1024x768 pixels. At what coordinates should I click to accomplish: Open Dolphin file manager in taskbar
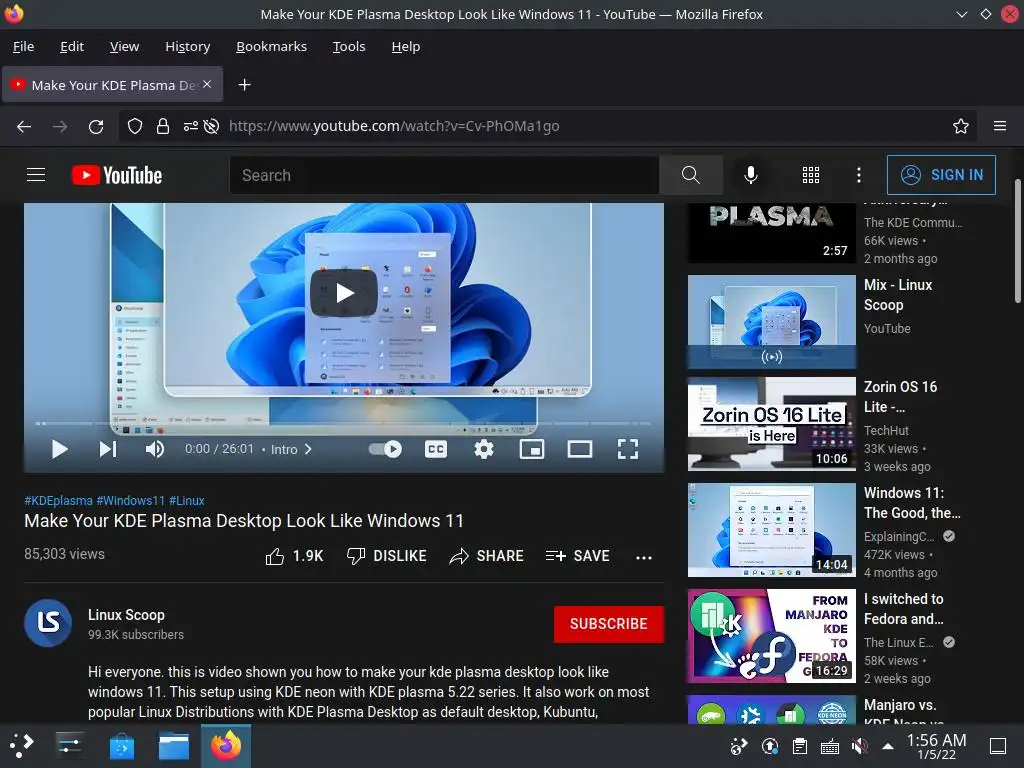[x=174, y=746]
